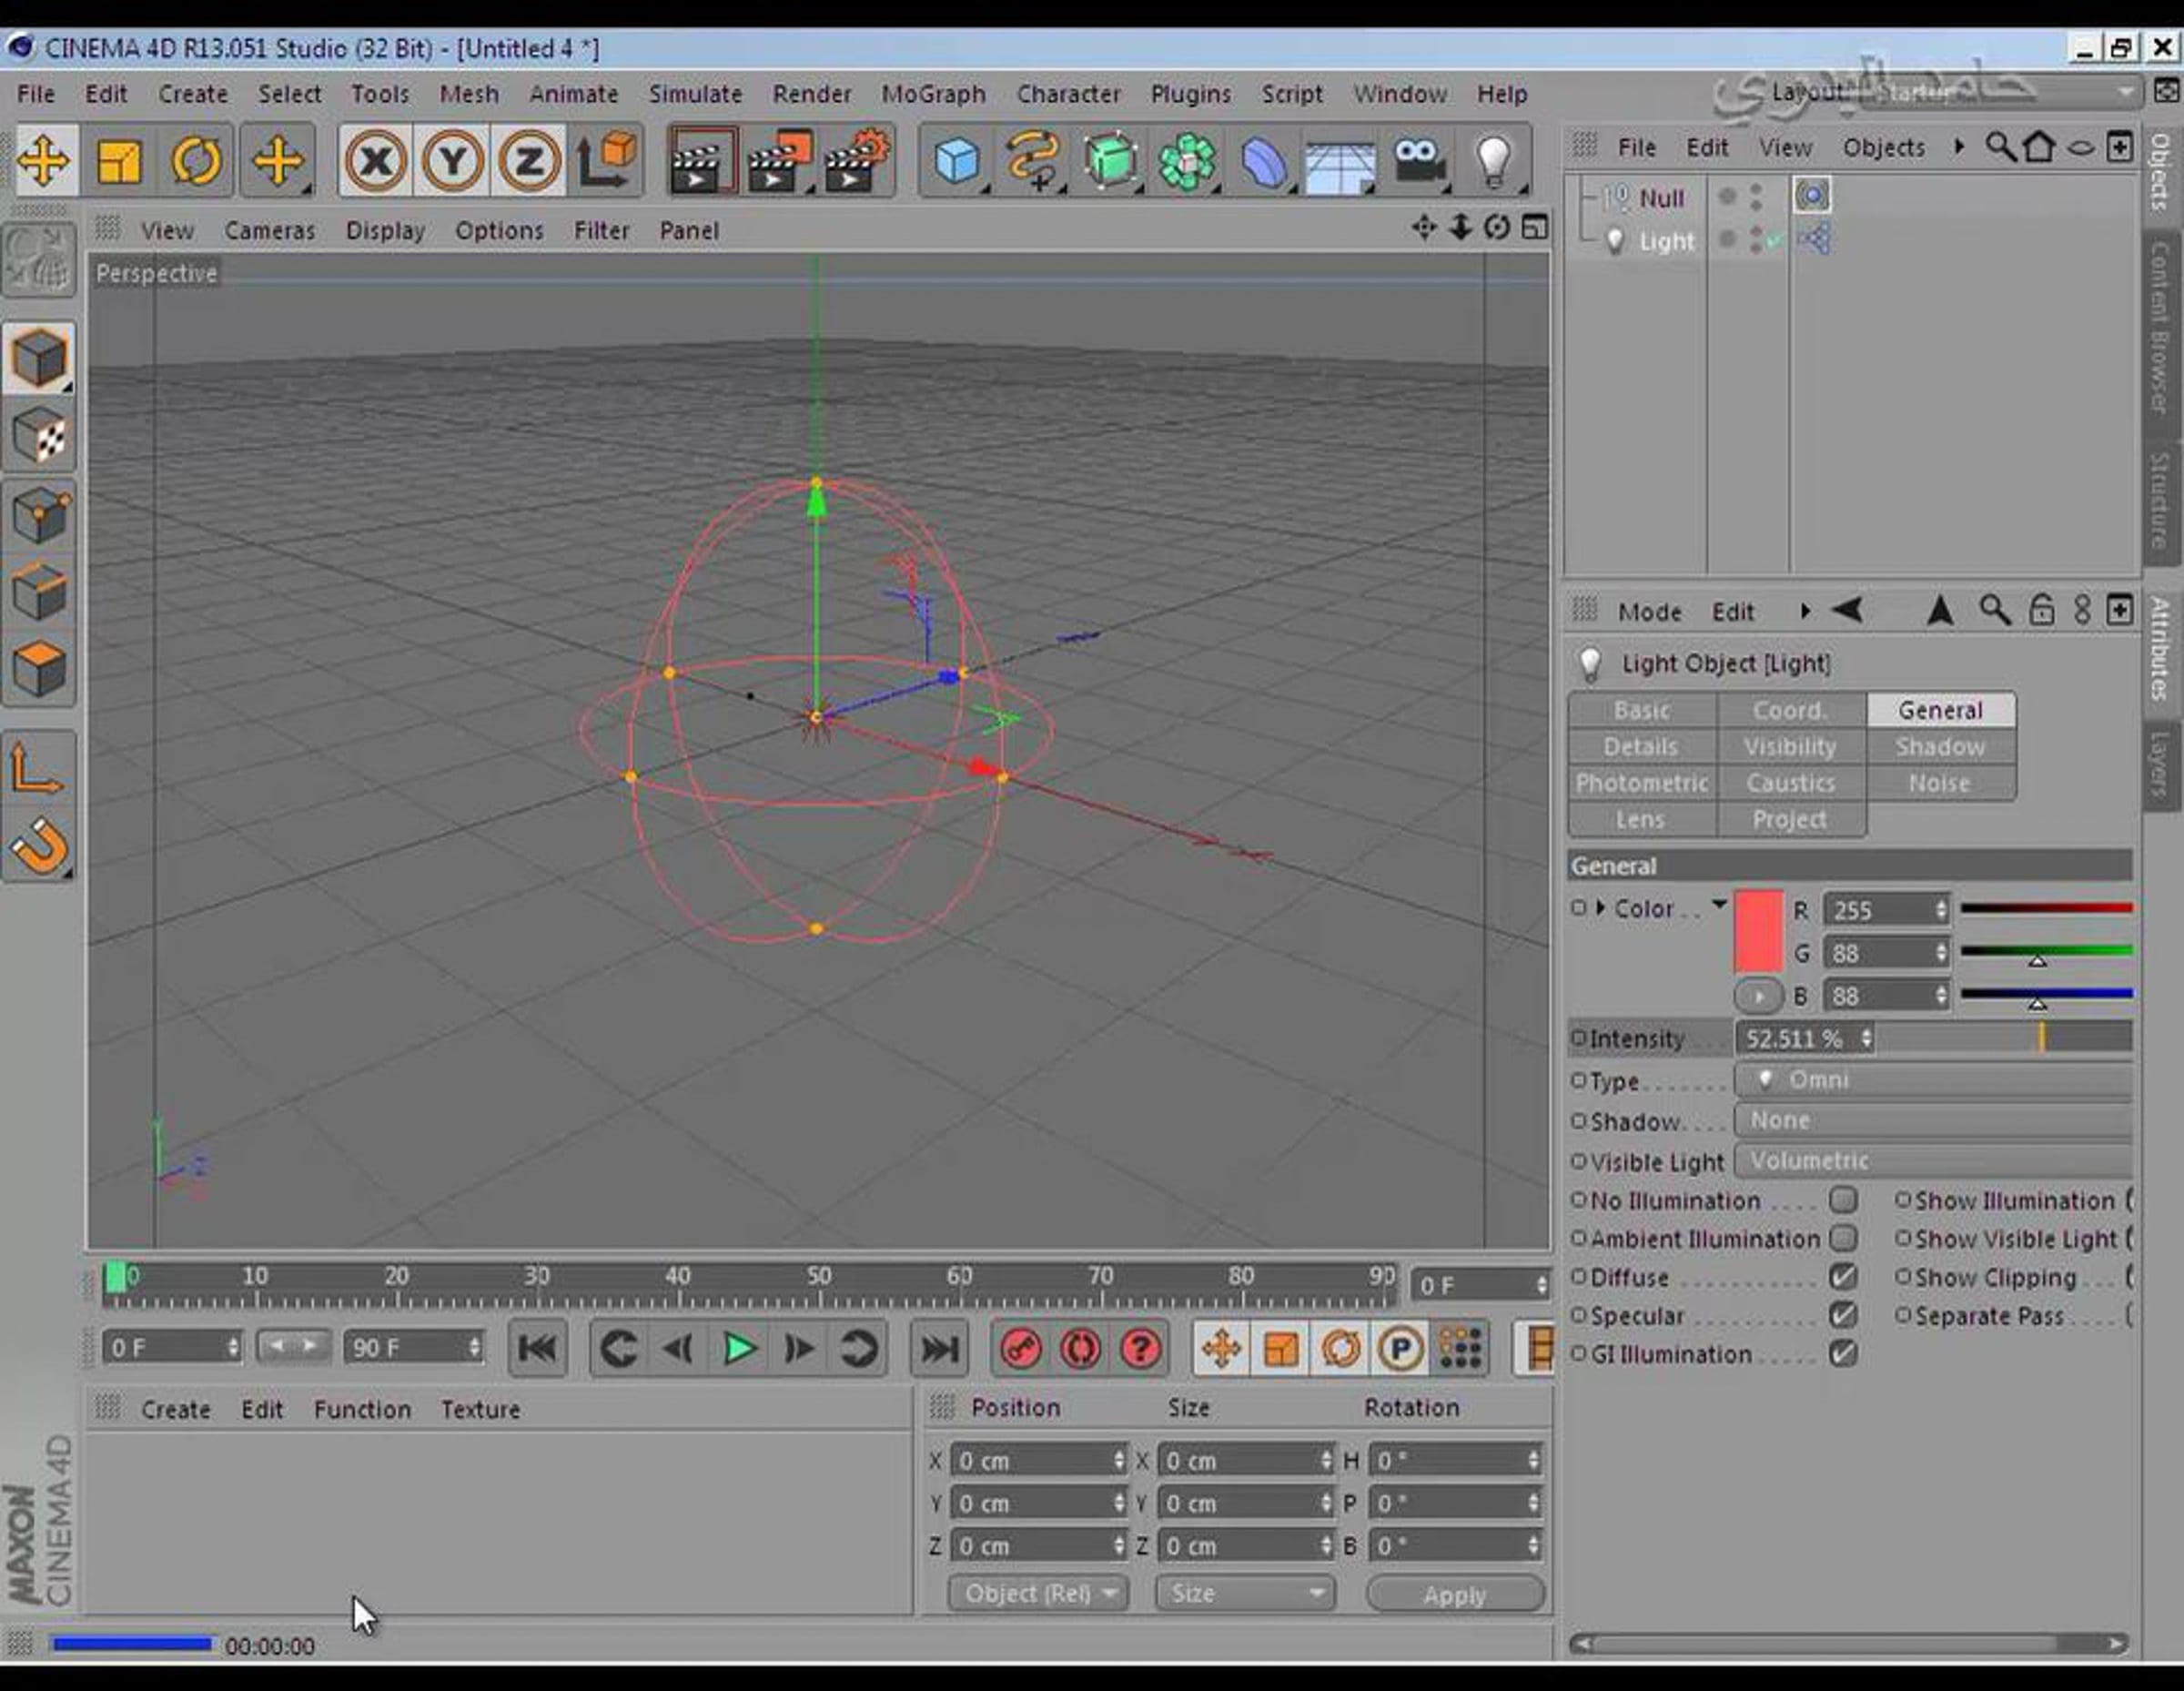Add a light object from toolbar
2184x1691 pixels.
click(x=1493, y=161)
